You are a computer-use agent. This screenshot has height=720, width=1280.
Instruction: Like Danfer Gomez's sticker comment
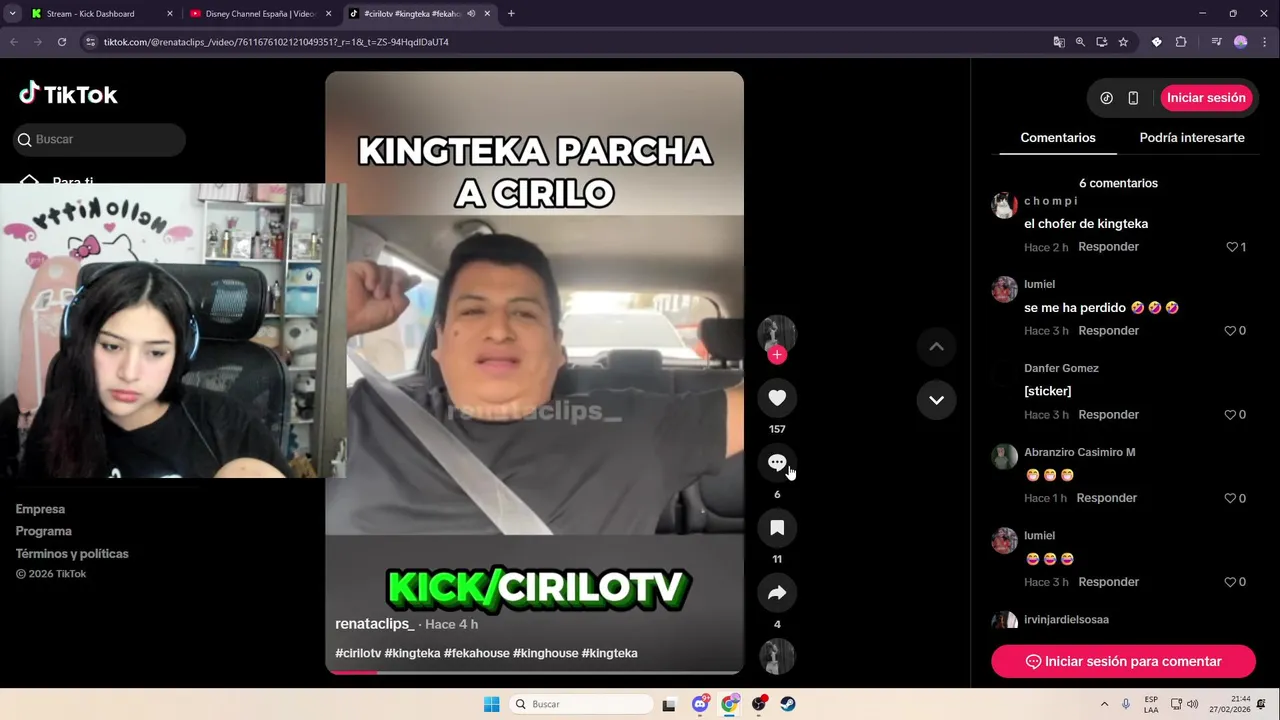point(1231,415)
